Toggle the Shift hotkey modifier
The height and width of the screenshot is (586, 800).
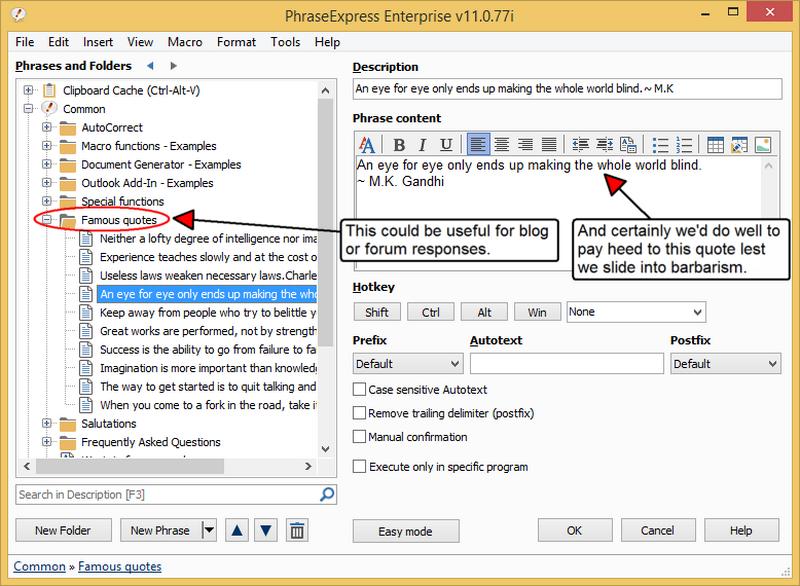(x=377, y=312)
